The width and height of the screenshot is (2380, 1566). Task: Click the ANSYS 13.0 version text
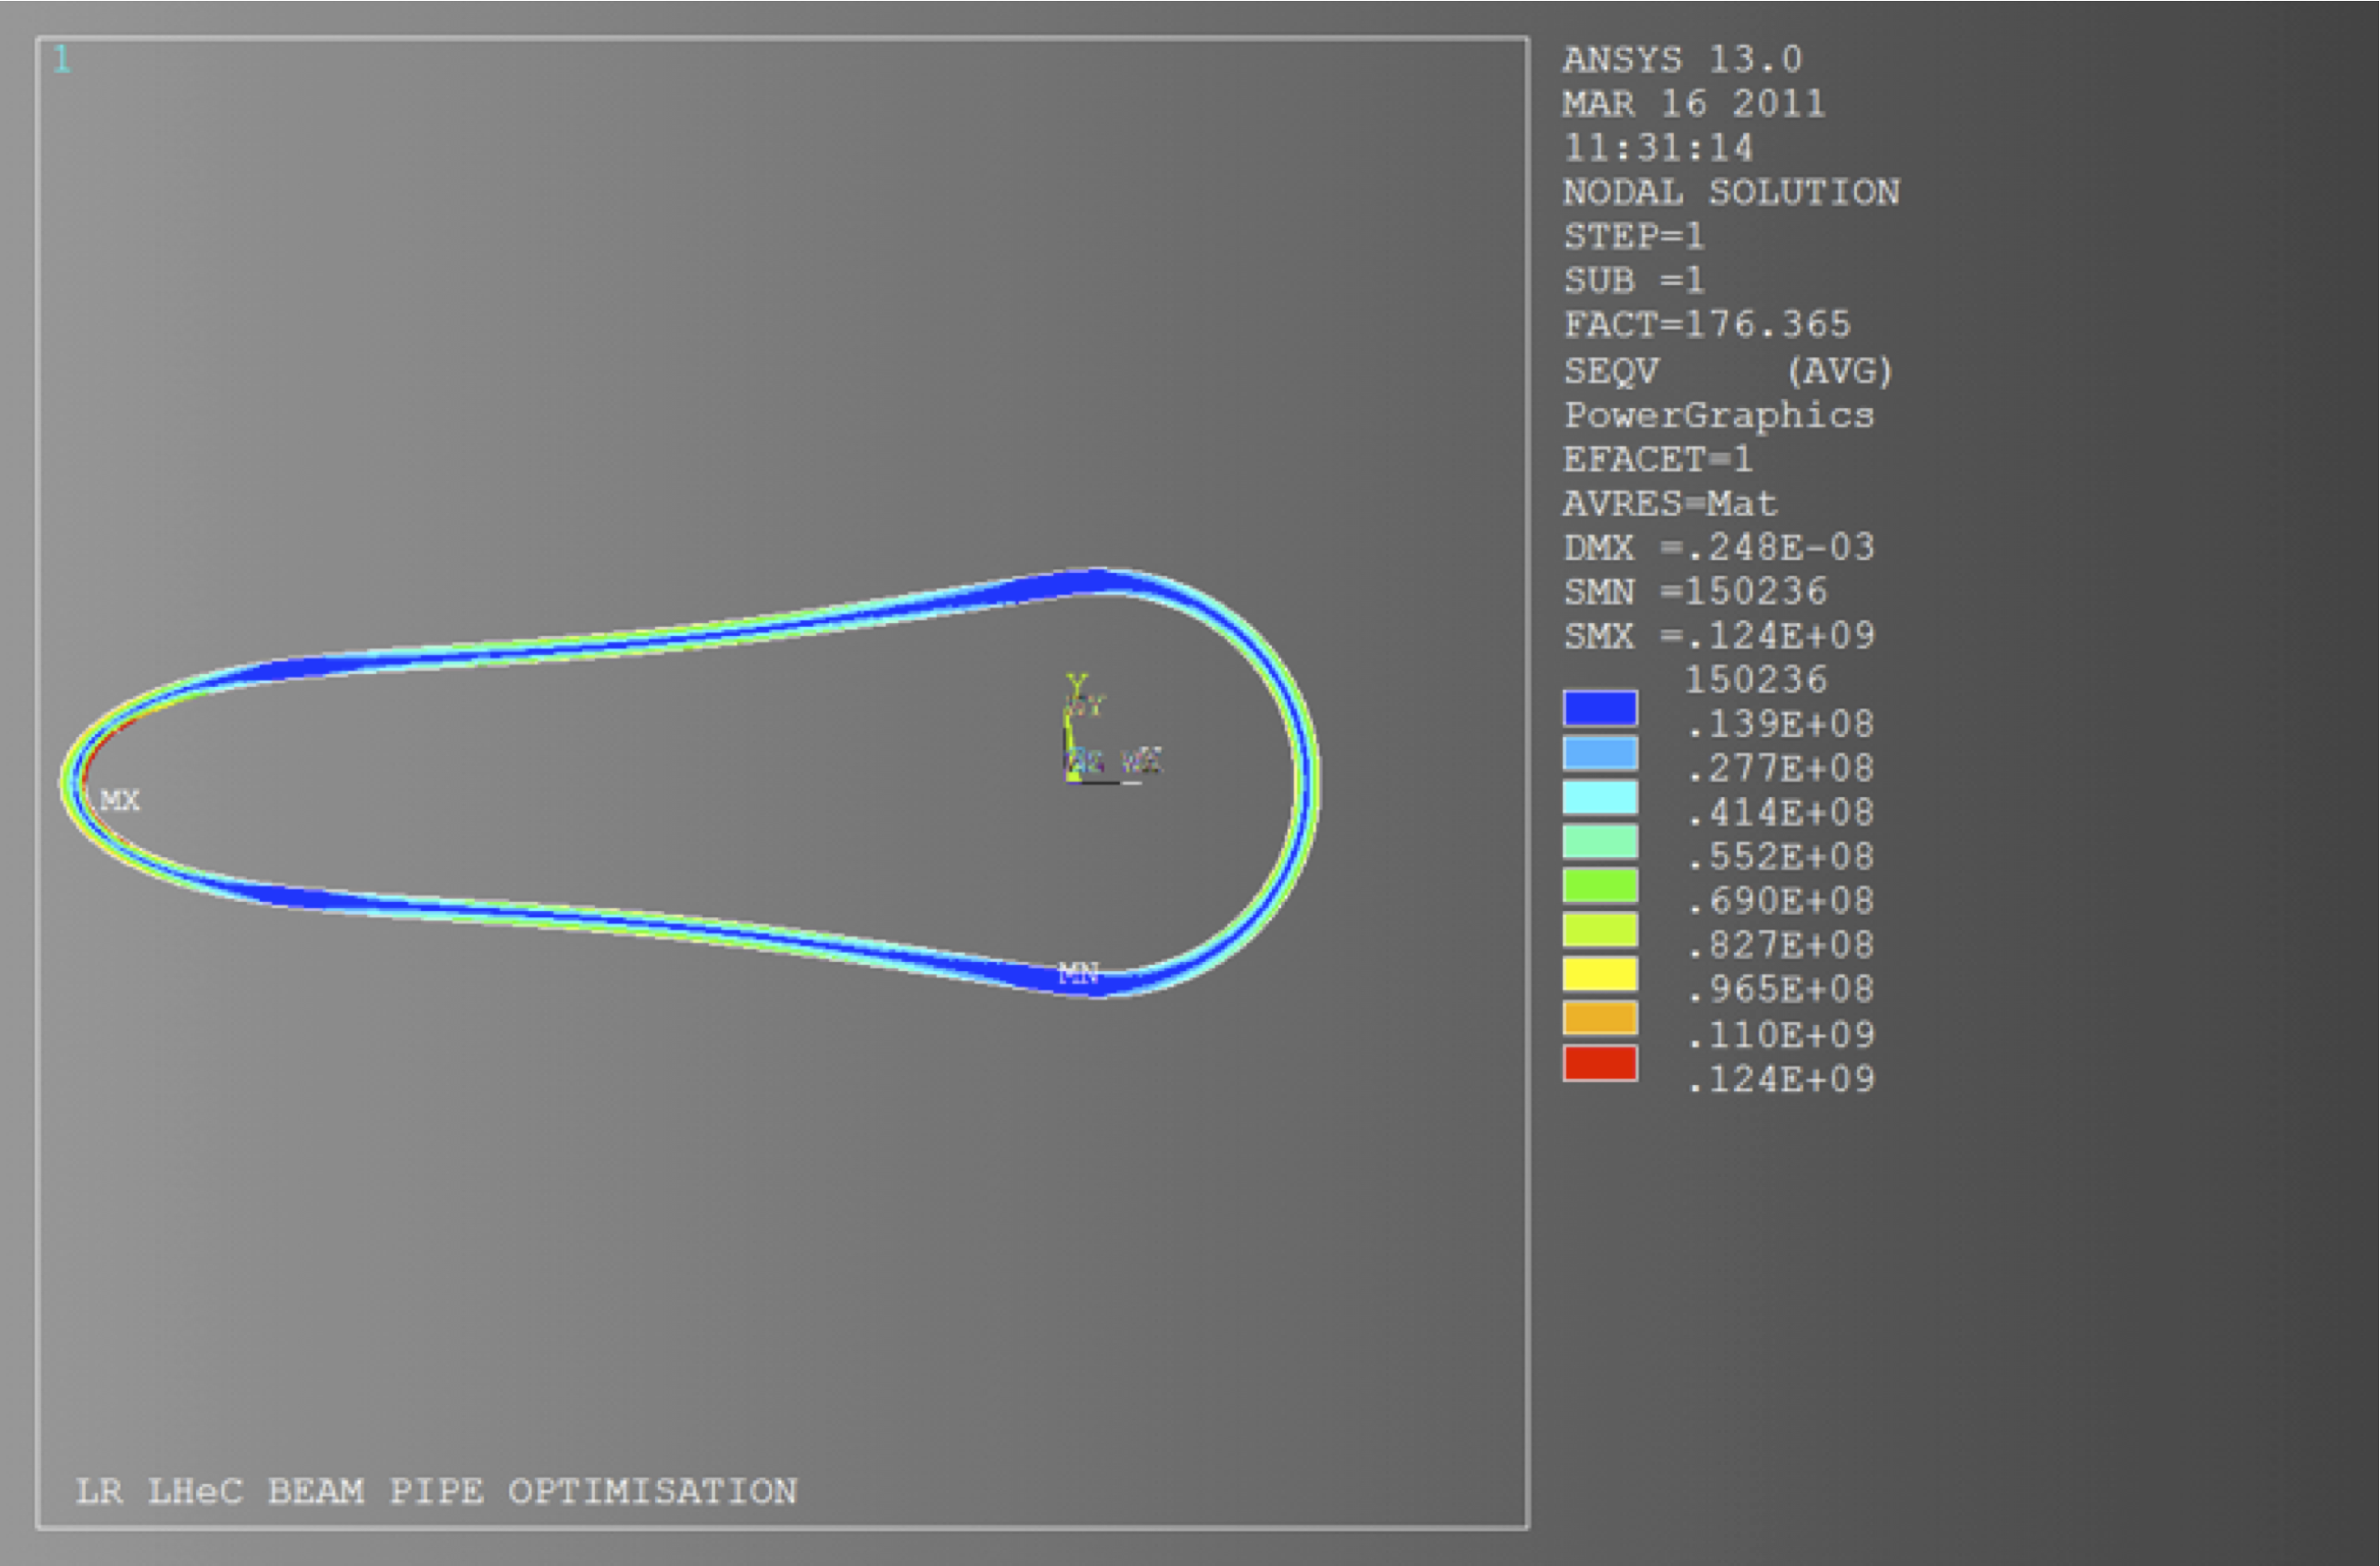click(1682, 60)
